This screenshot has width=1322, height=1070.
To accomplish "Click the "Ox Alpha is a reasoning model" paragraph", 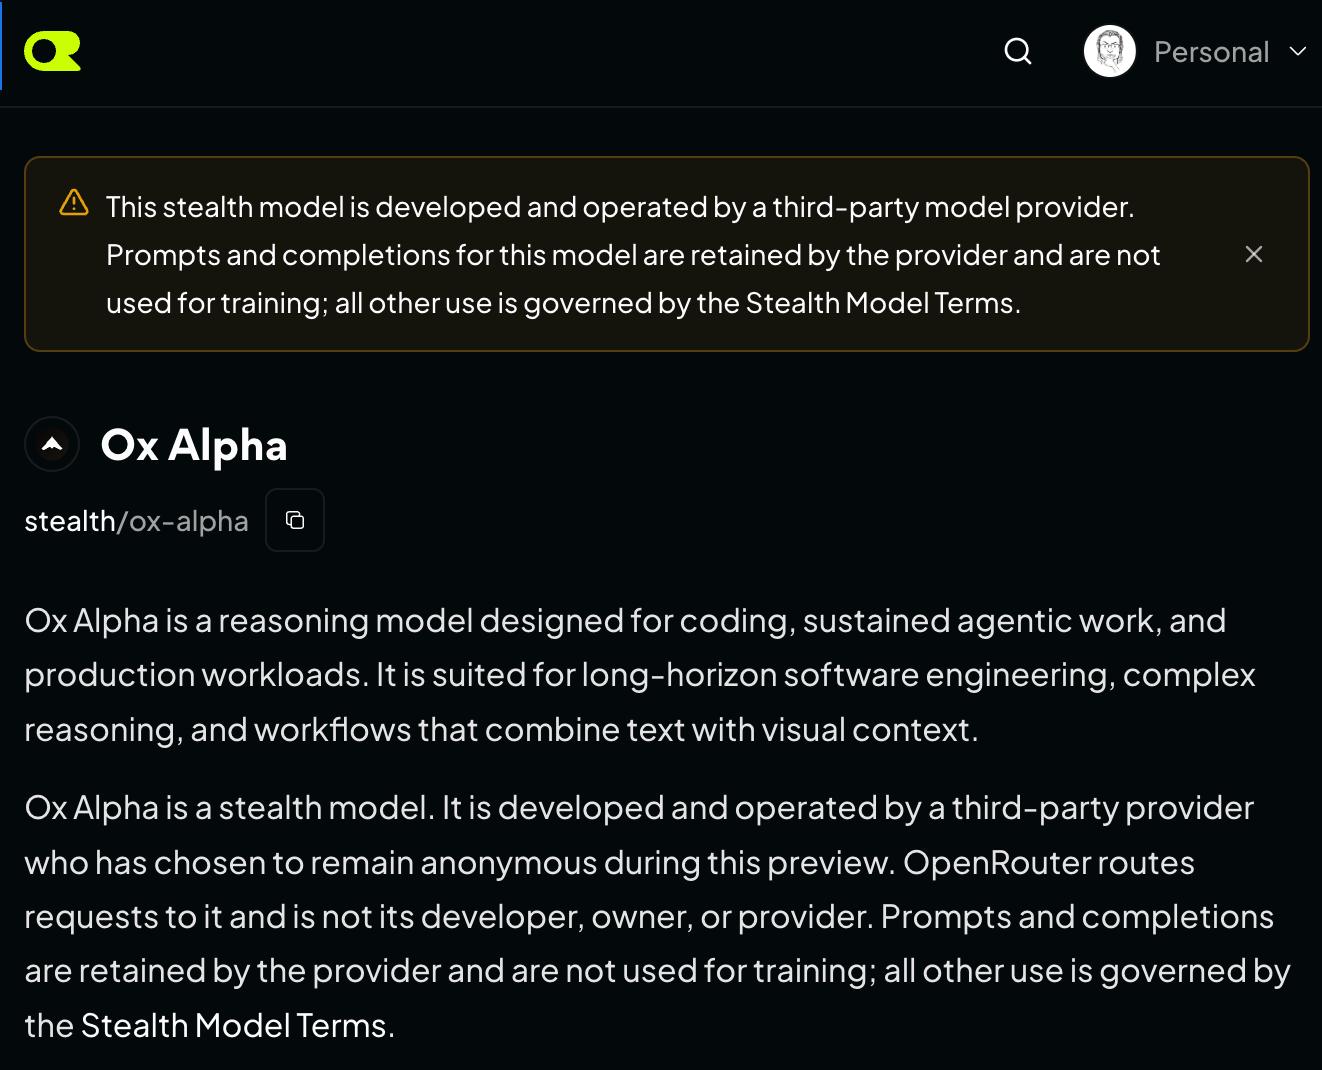I will point(640,675).
